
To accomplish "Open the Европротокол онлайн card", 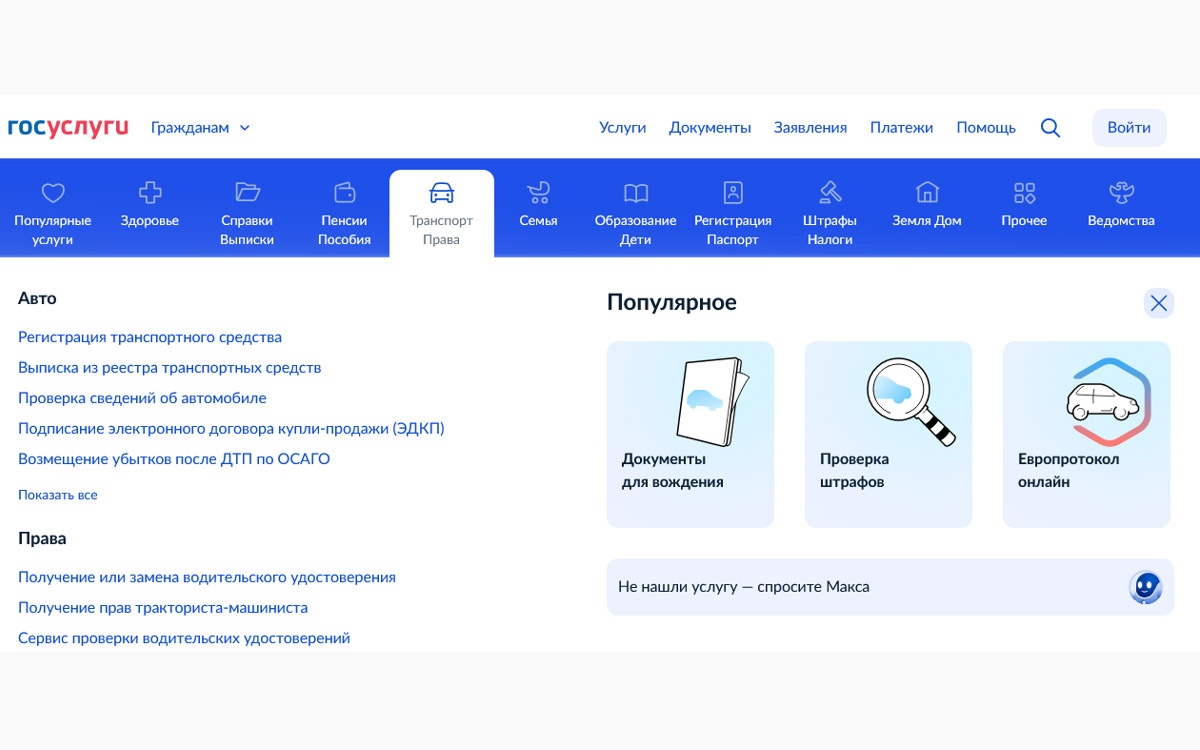I will [x=1086, y=434].
